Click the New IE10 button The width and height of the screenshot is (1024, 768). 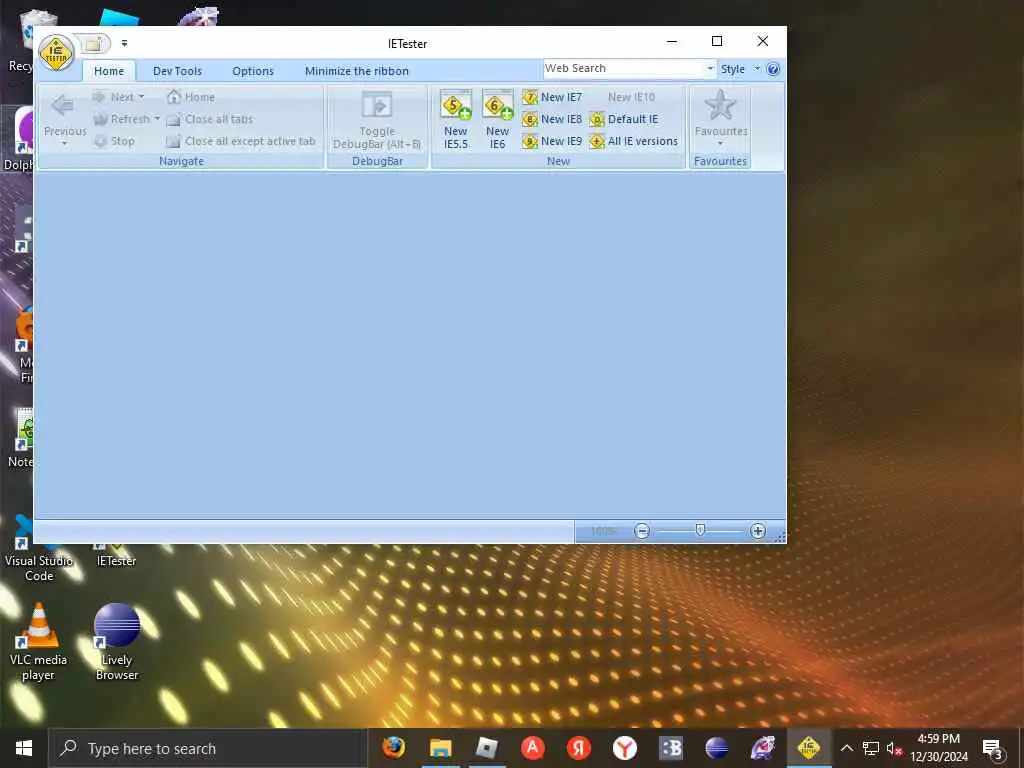pyautogui.click(x=631, y=97)
